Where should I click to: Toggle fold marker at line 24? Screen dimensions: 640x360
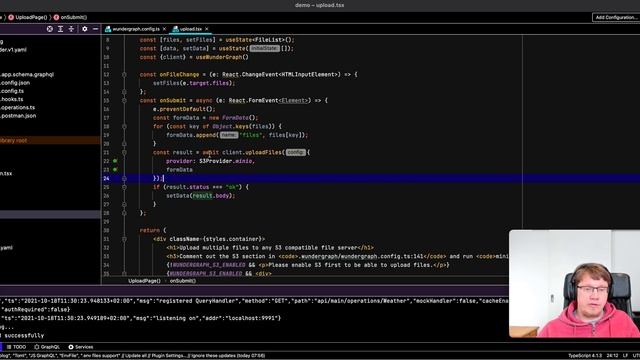124,178
